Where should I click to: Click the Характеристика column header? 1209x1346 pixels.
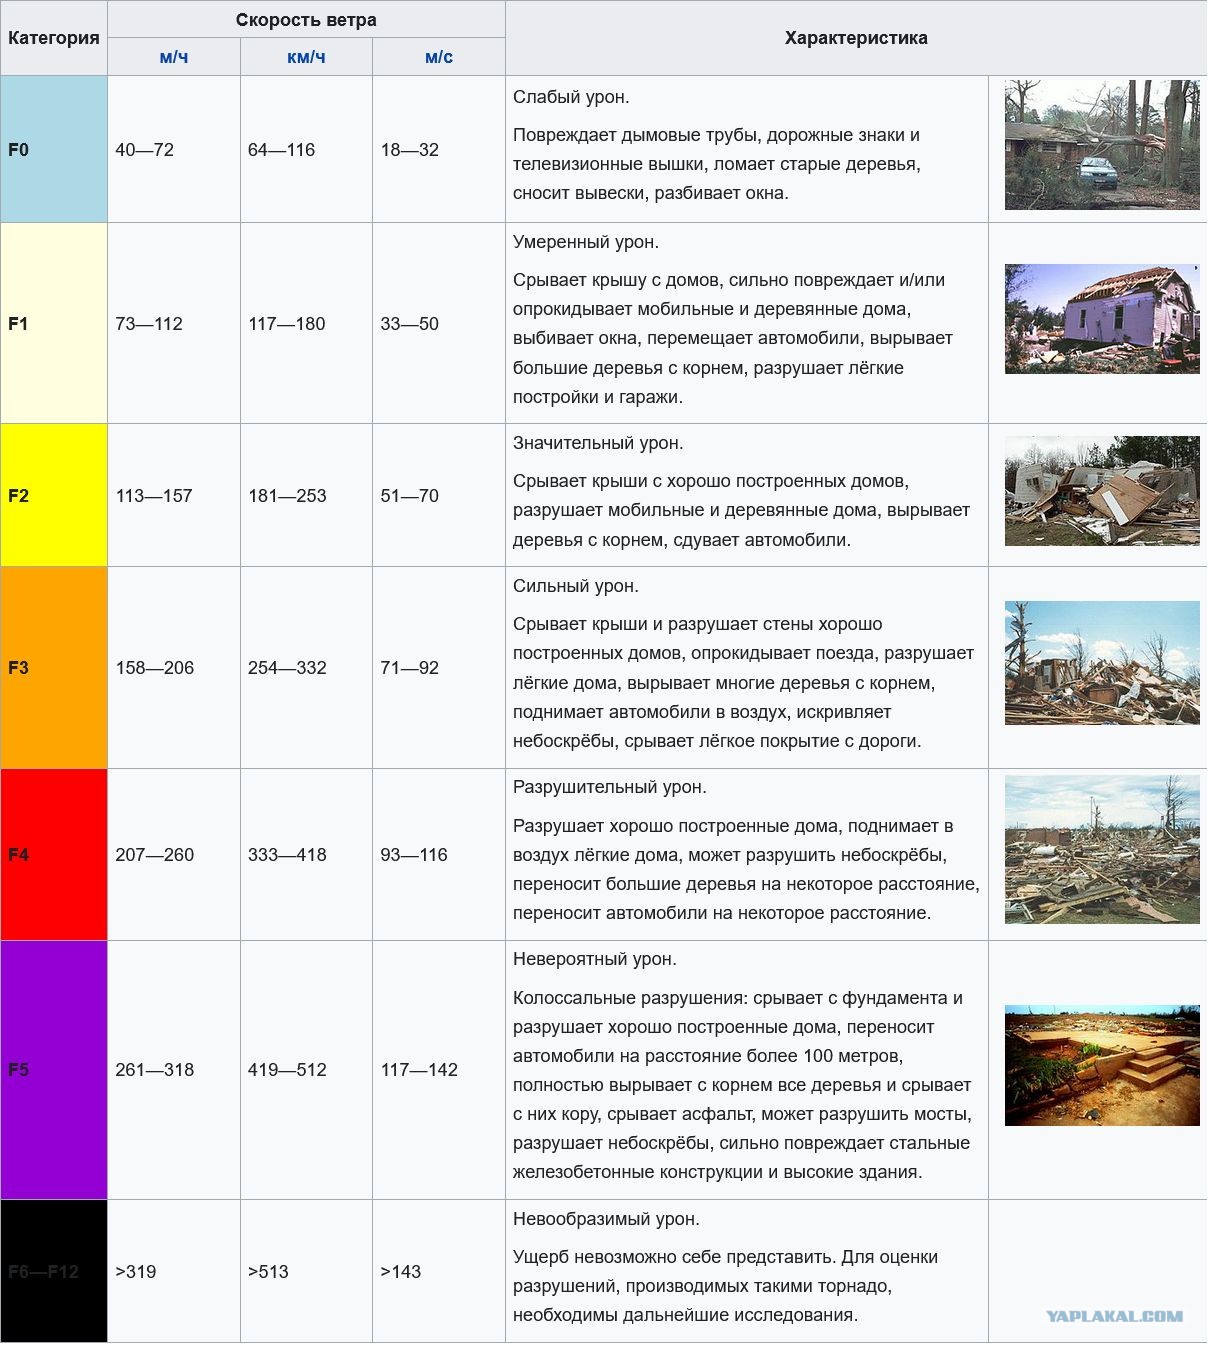coord(856,38)
